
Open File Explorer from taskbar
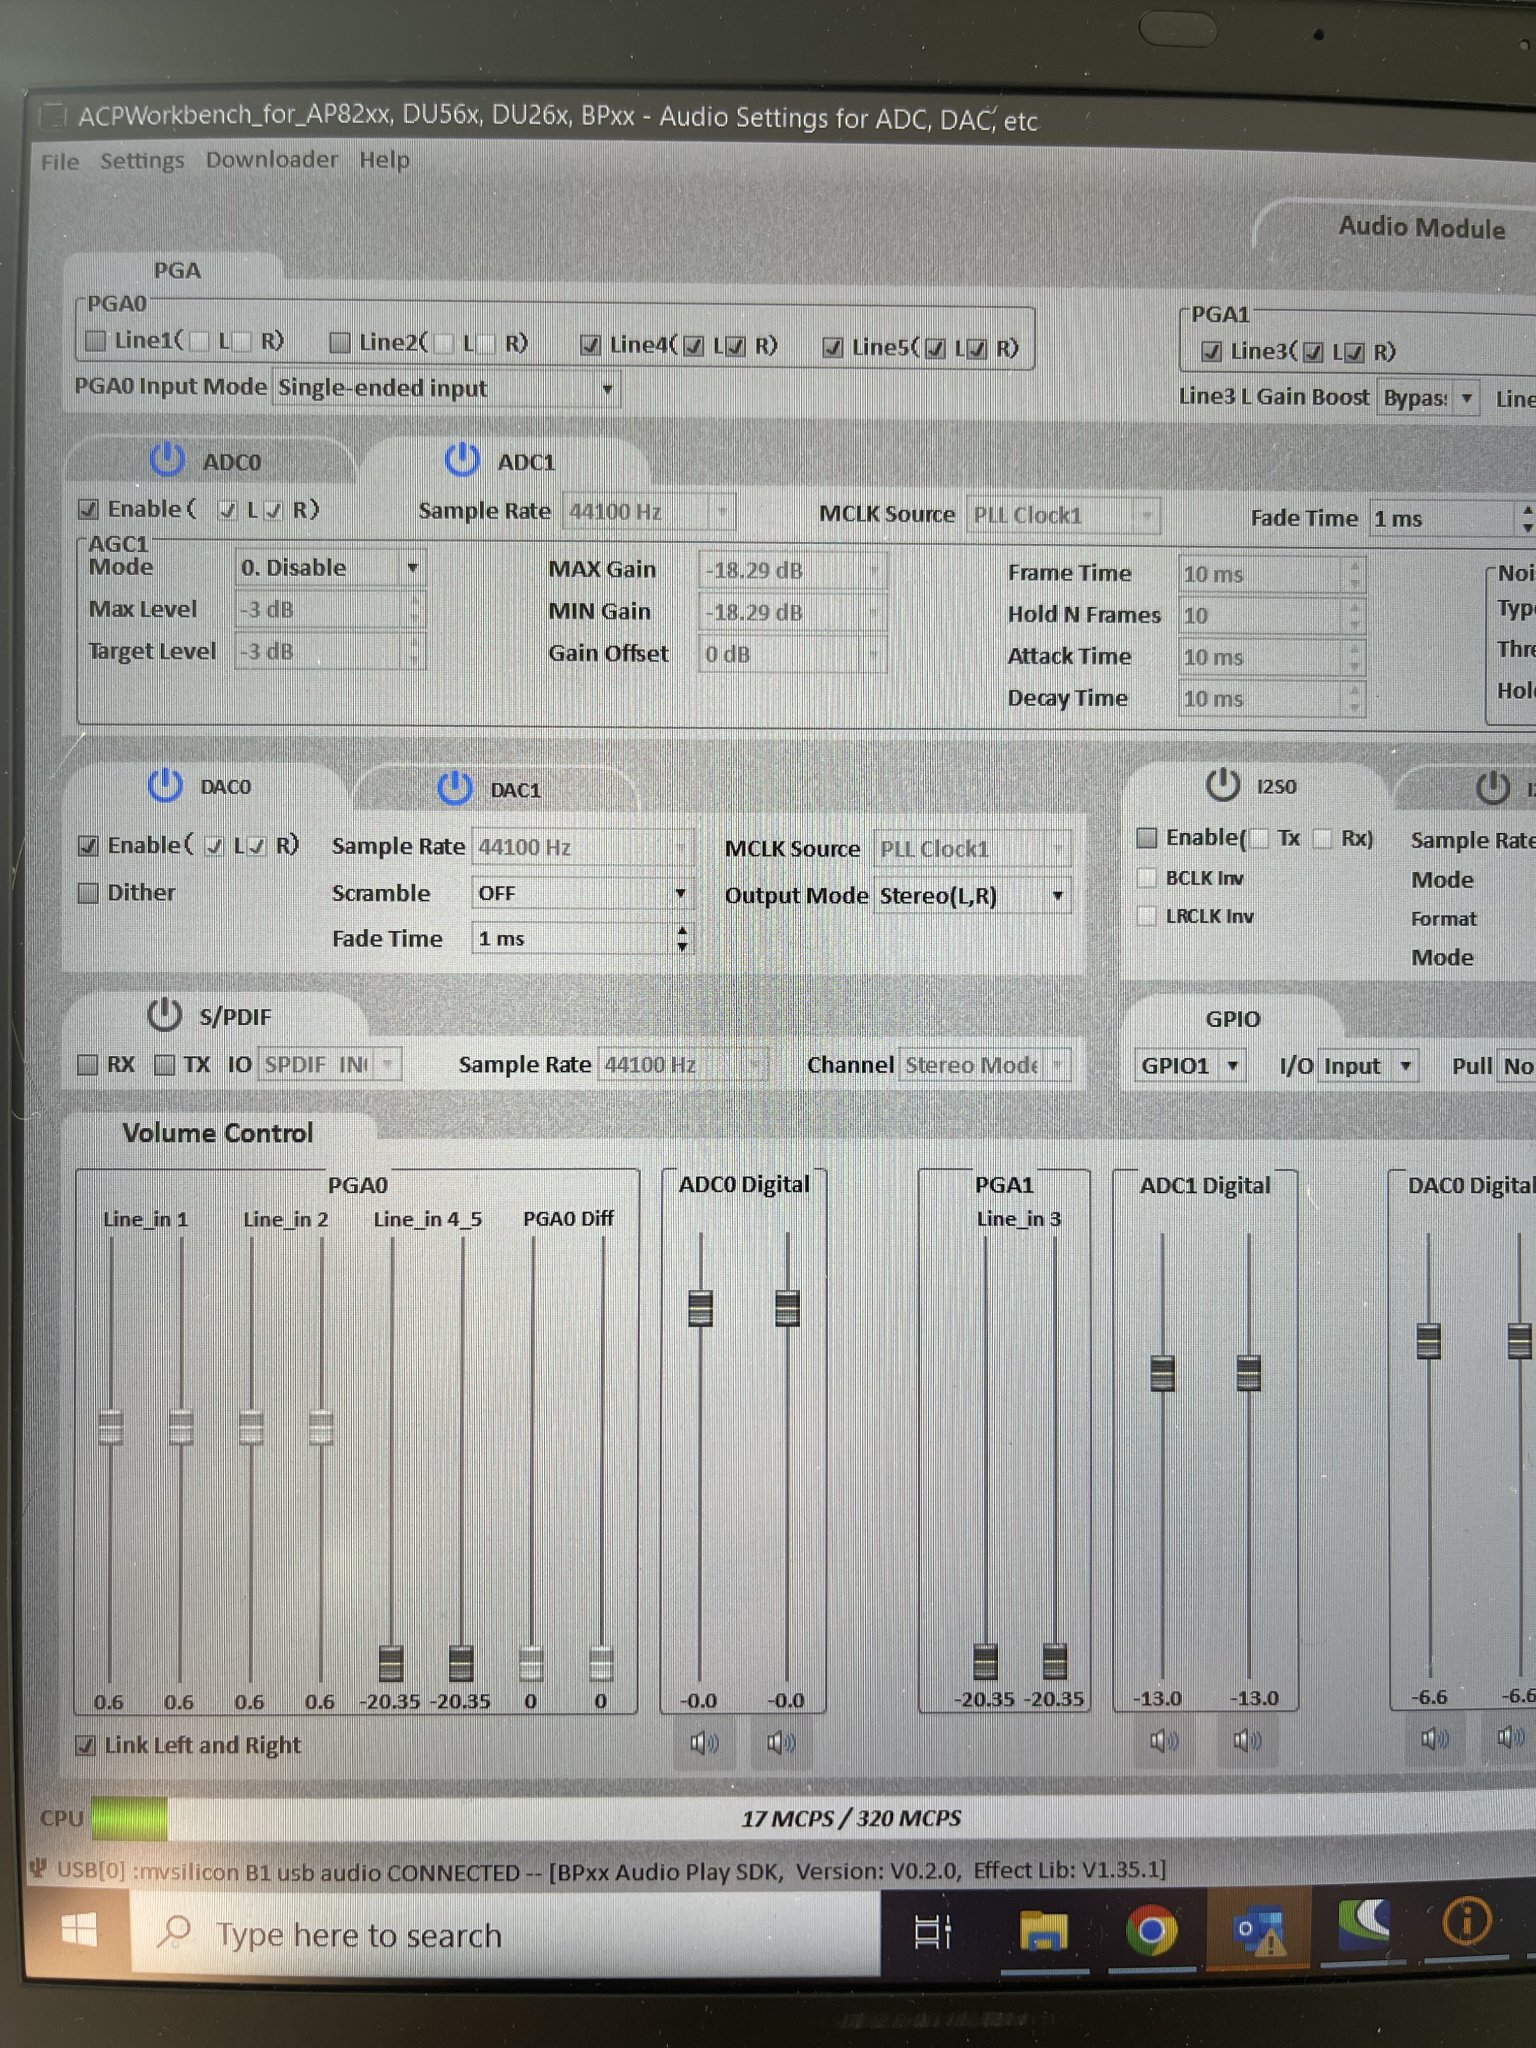(1043, 1931)
